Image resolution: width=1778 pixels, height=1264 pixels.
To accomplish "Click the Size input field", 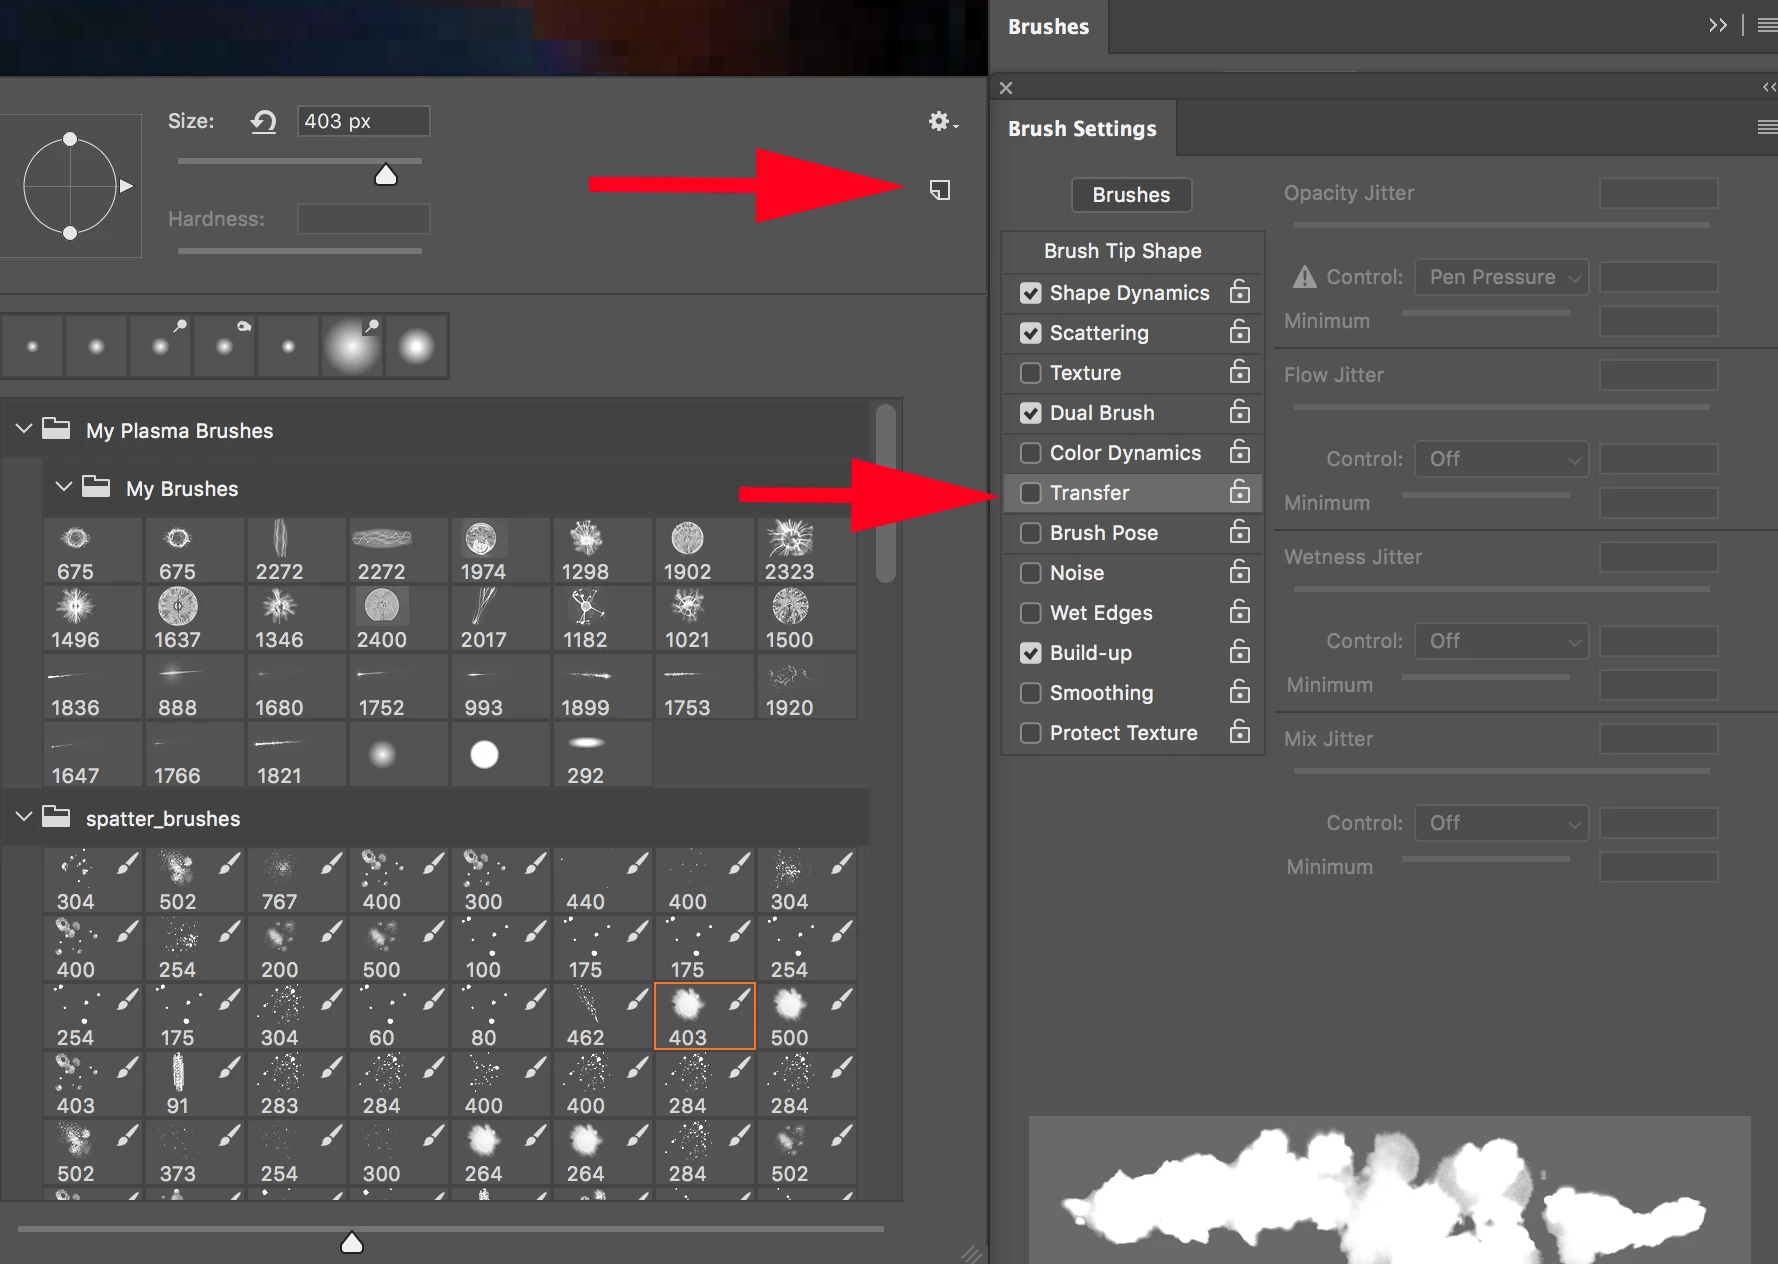I will tap(363, 121).
